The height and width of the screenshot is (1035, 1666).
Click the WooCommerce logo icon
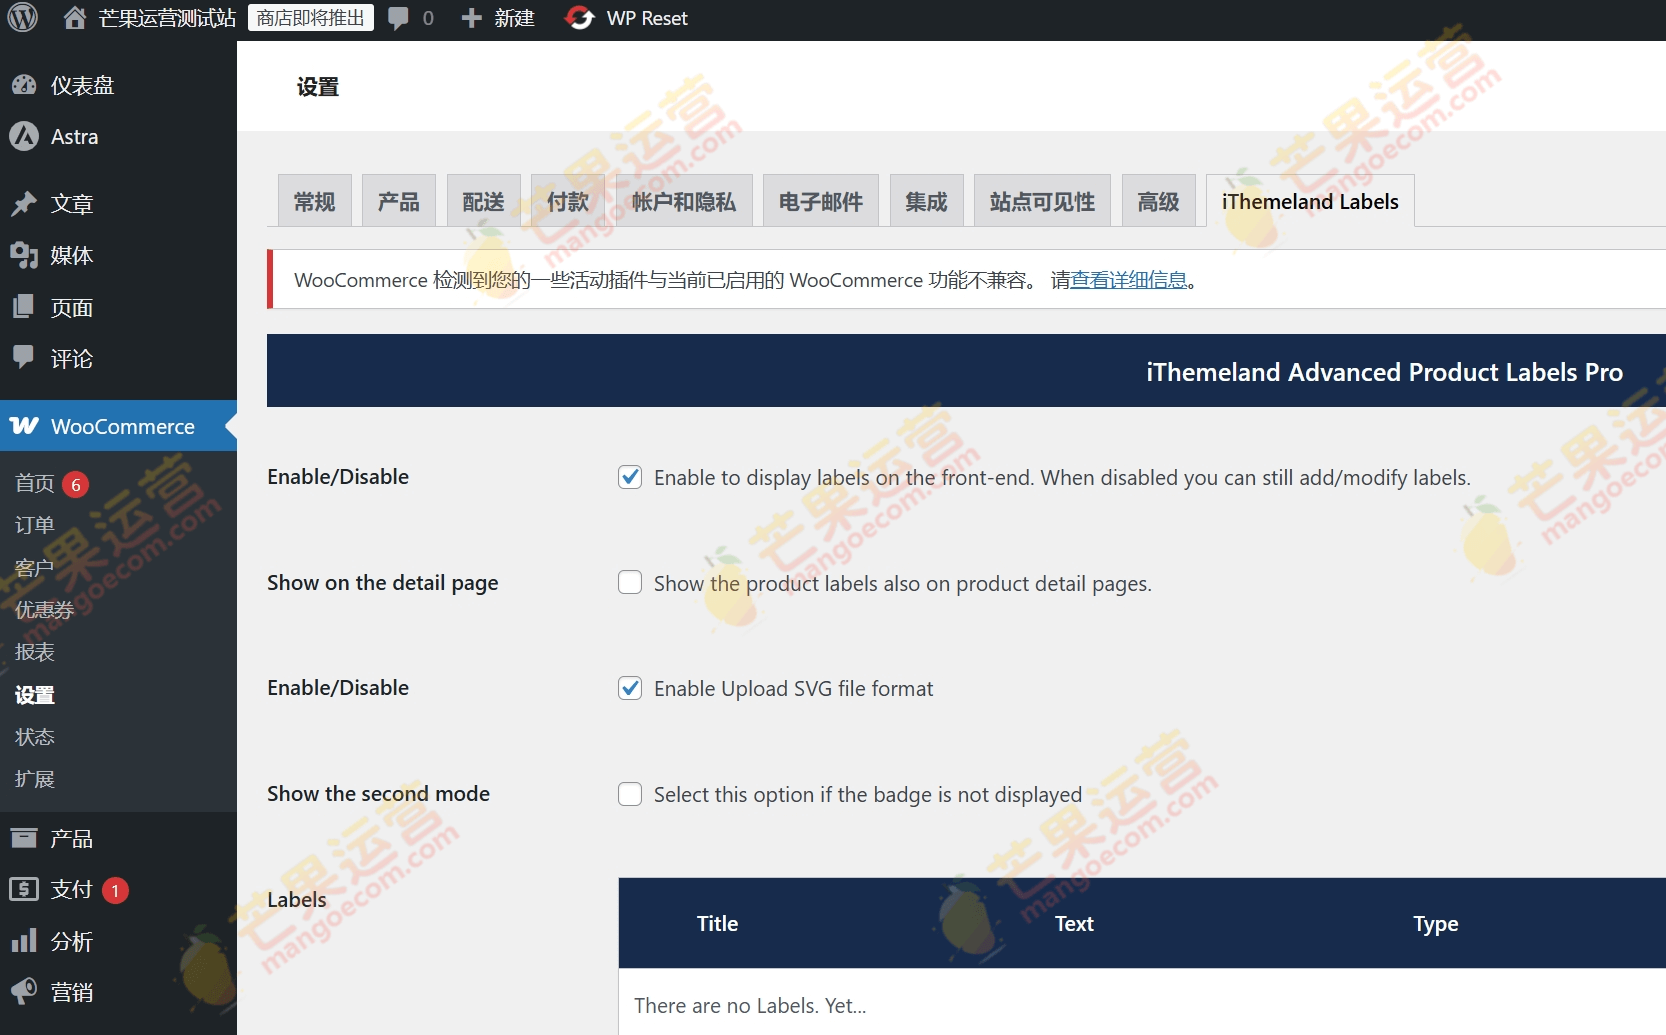pyautogui.click(x=24, y=426)
